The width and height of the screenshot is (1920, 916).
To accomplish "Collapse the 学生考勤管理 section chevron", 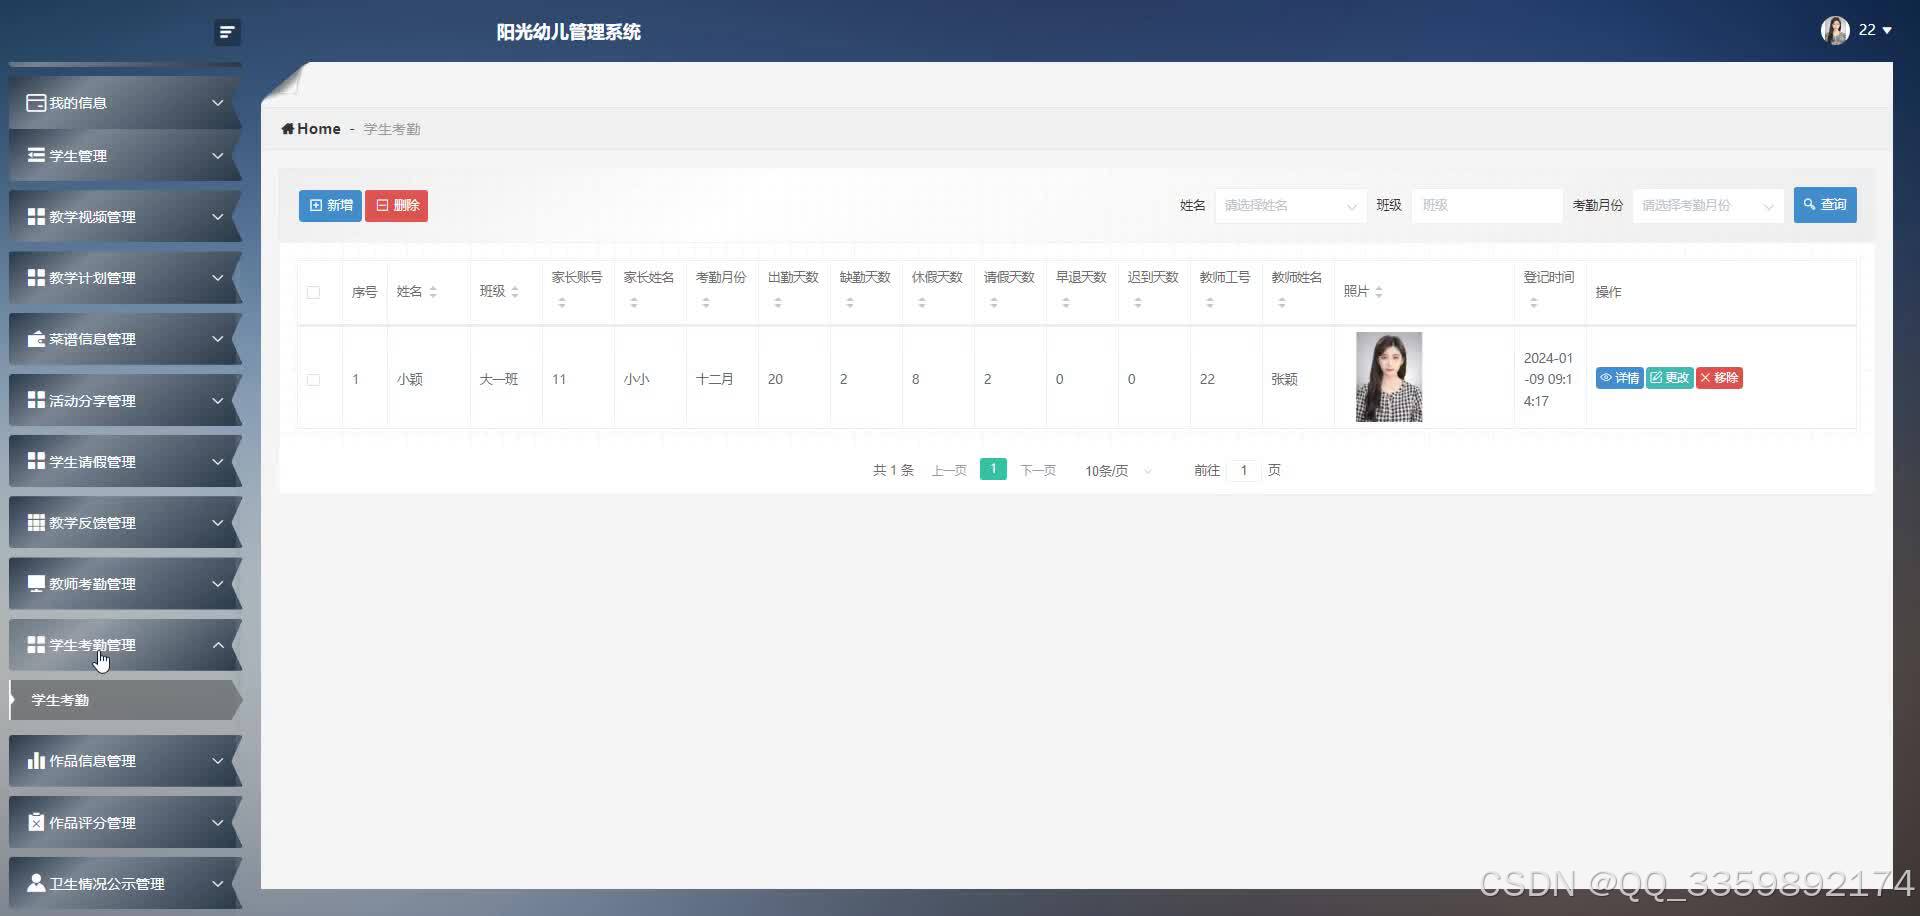I will coord(218,645).
